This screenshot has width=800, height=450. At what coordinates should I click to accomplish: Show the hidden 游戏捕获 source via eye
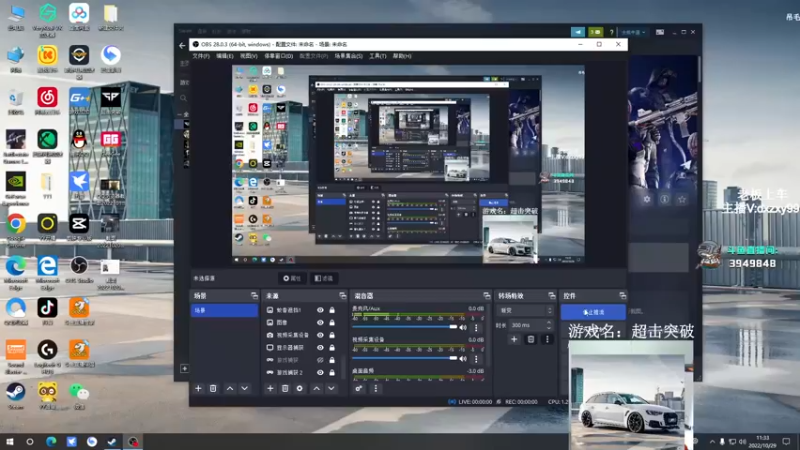320,360
